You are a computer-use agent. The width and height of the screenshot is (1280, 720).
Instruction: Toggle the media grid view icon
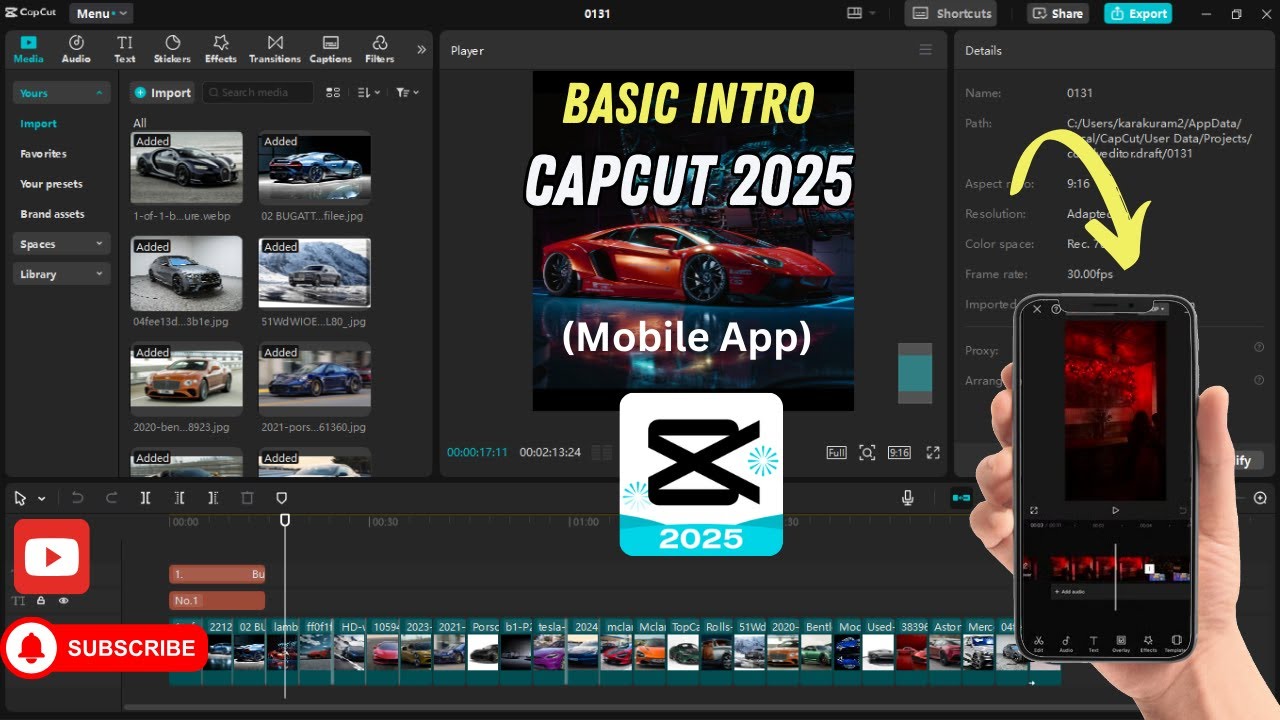(x=333, y=92)
